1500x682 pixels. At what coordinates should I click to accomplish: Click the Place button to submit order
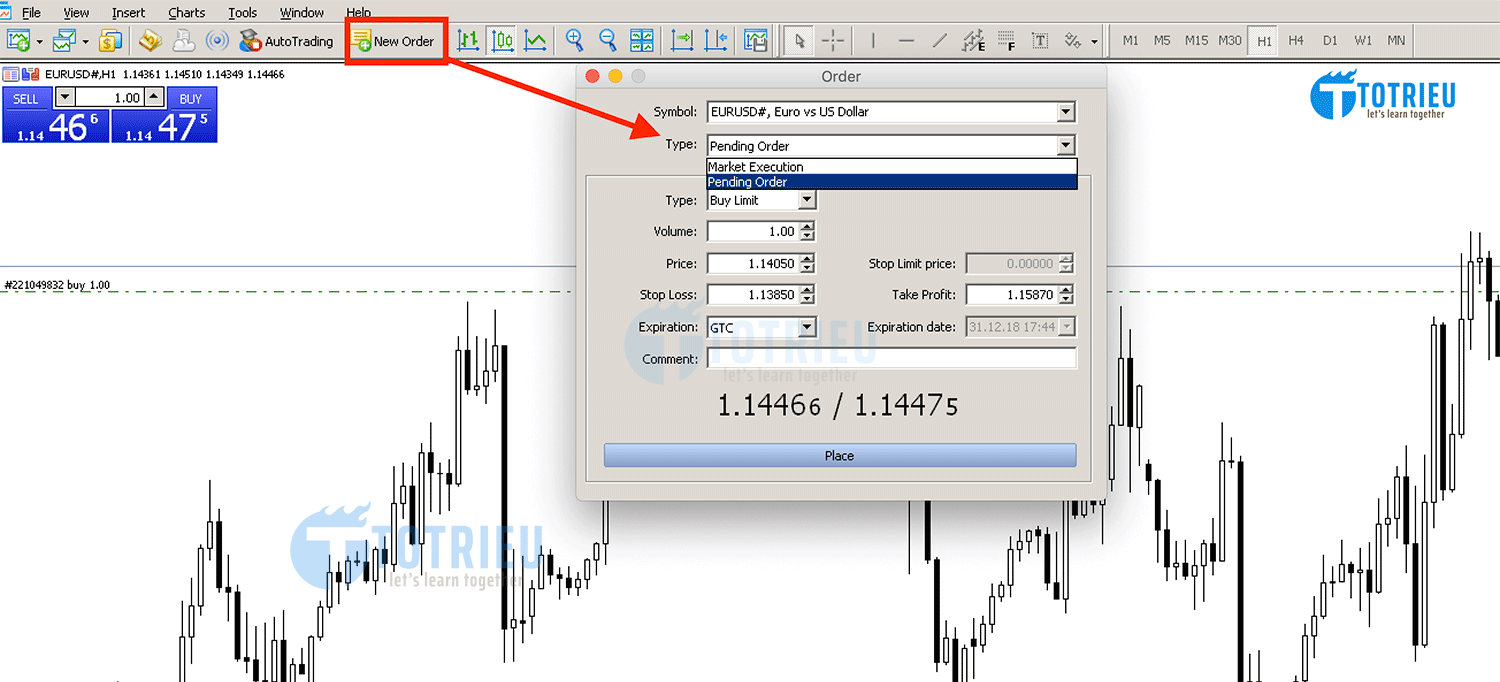[839, 455]
